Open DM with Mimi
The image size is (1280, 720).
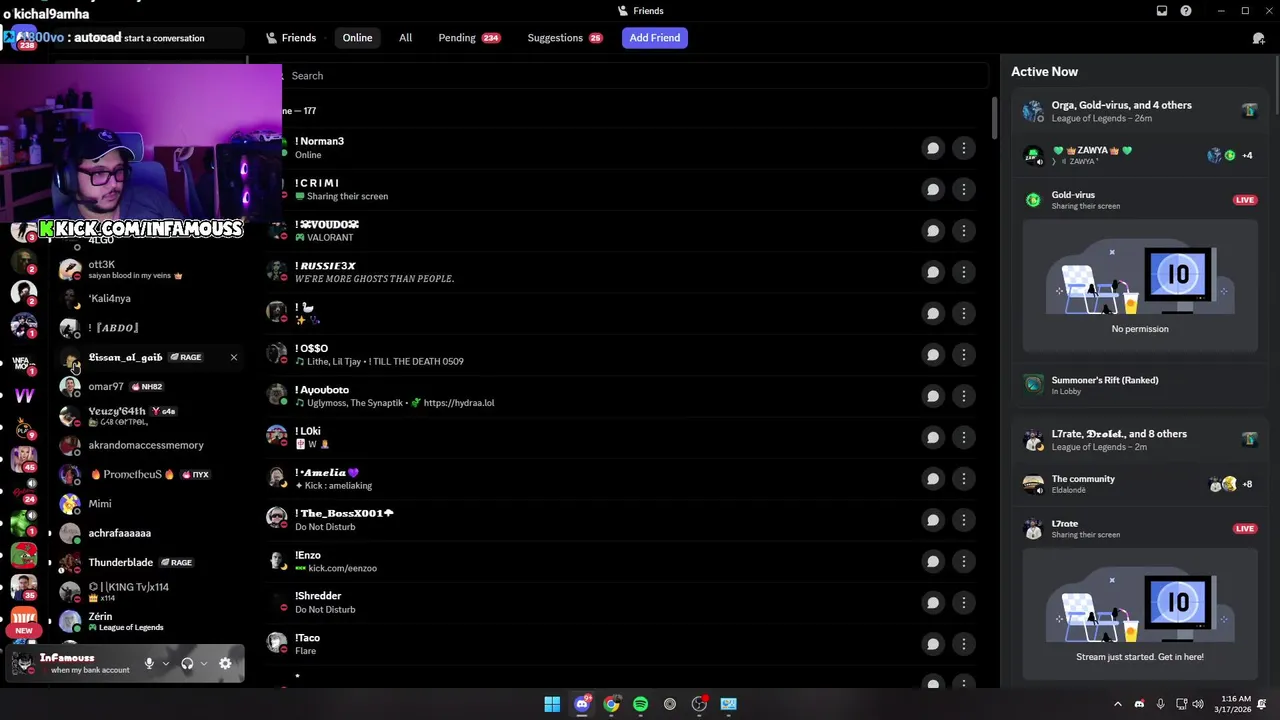(x=148, y=504)
